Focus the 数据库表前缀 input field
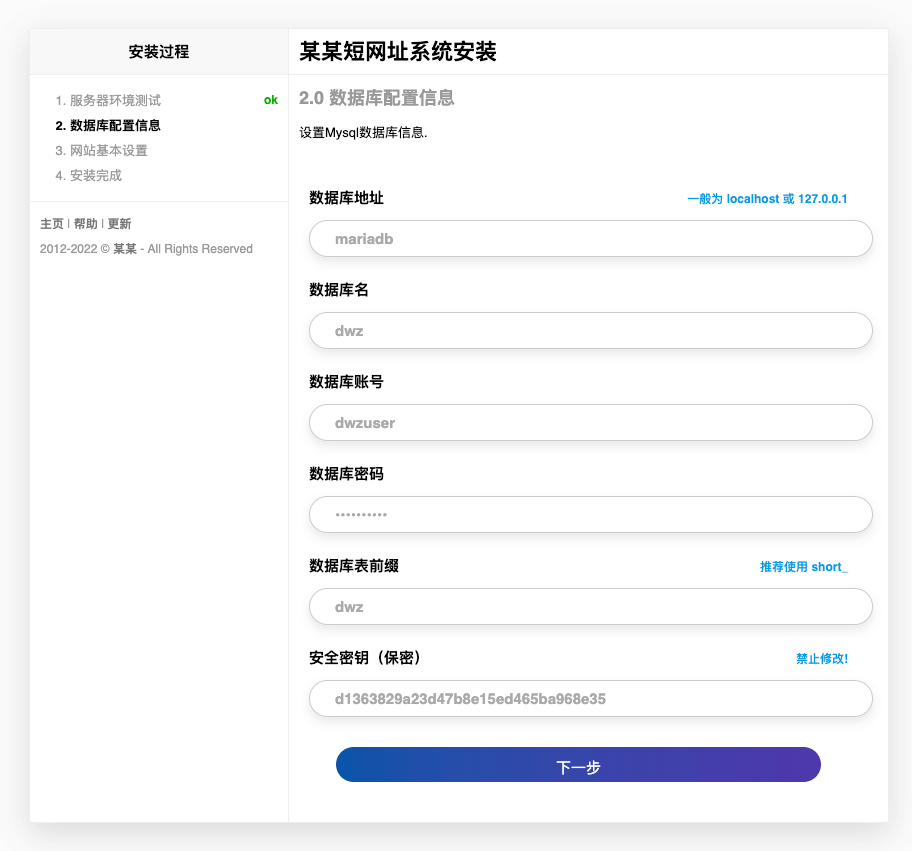 (590, 607)
